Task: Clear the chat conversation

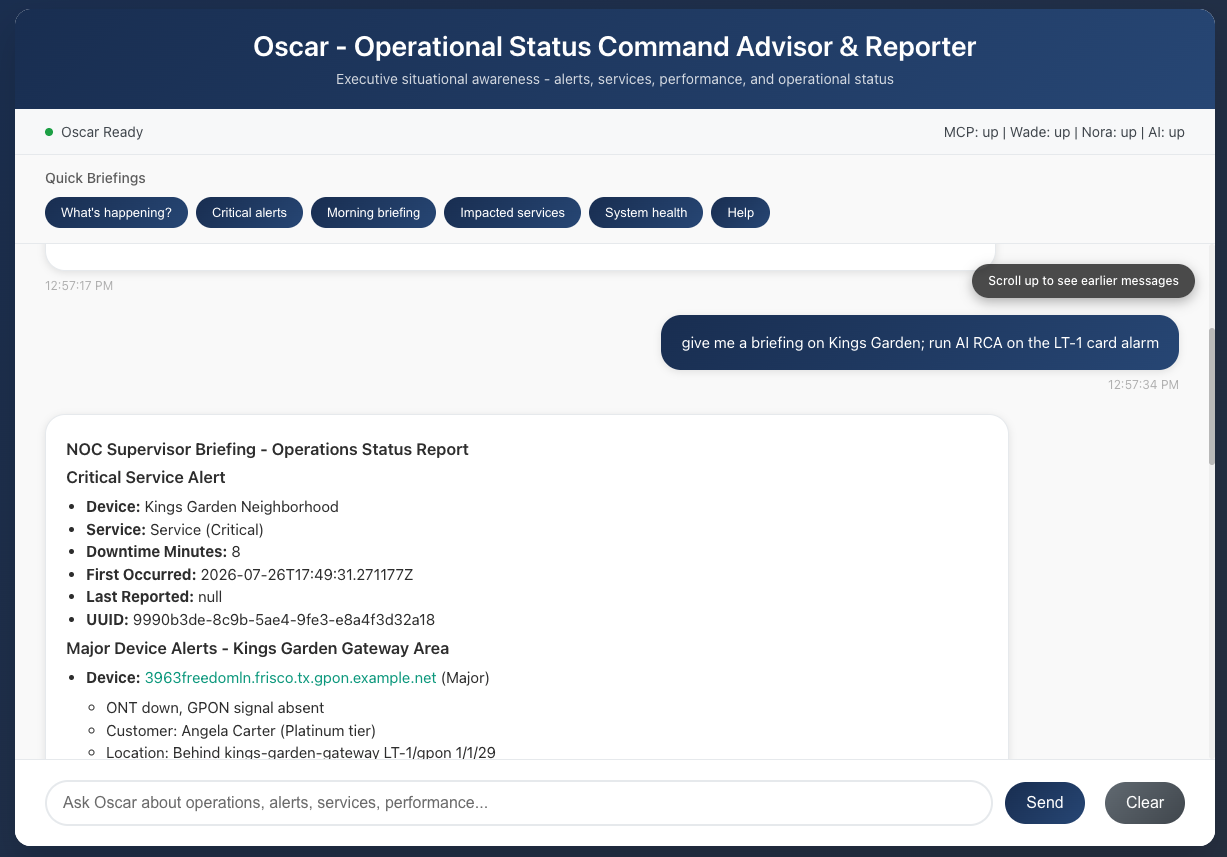Action: tap(1145, 803)
